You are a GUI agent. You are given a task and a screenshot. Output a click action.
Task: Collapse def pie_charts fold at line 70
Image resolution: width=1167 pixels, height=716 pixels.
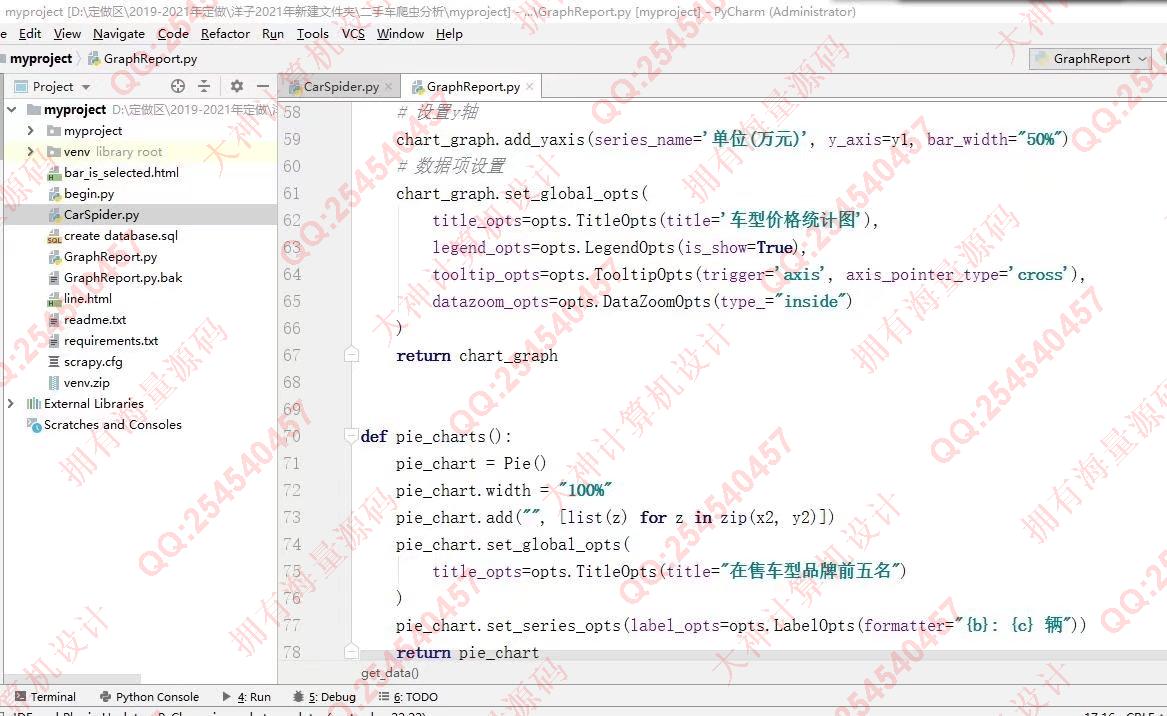[351, 436]
